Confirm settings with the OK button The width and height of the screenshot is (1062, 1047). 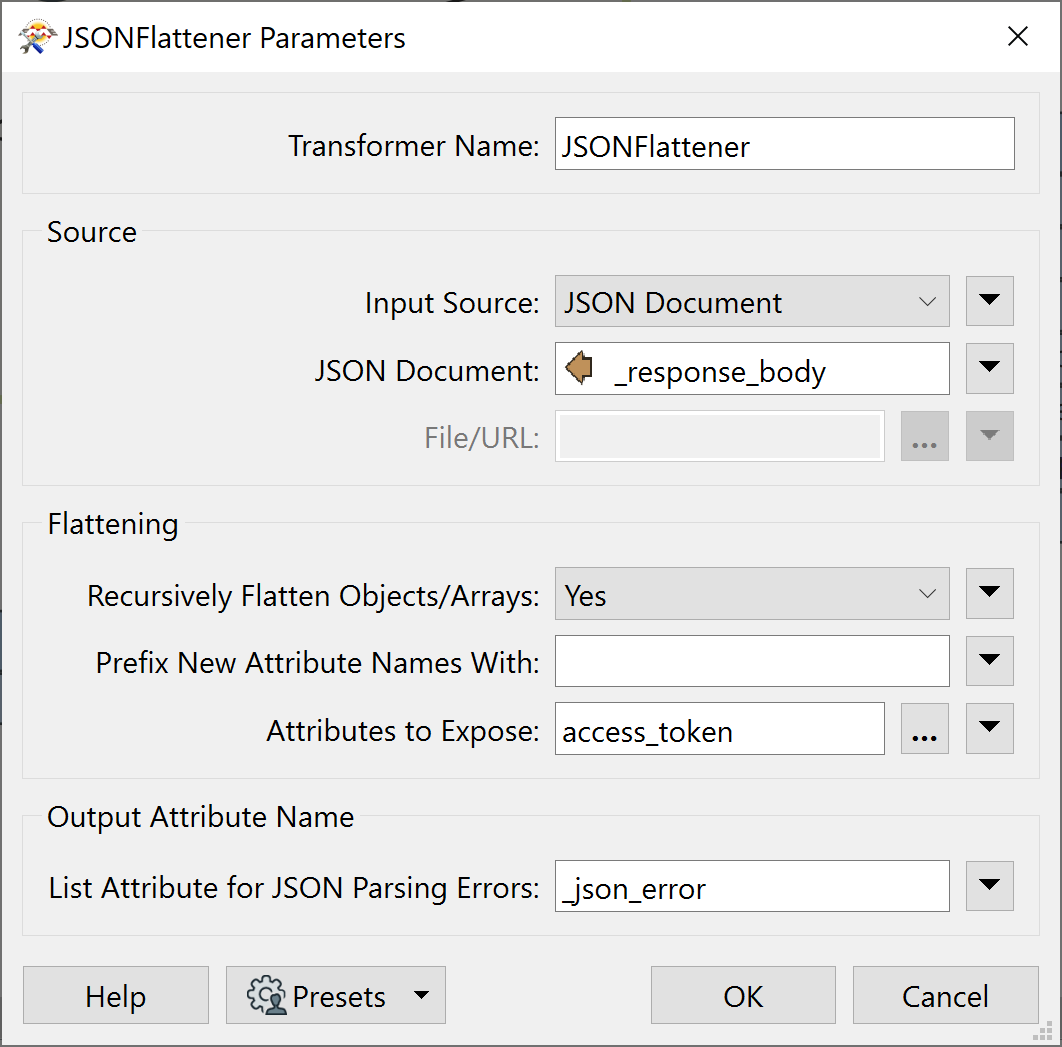click(743, 996)
